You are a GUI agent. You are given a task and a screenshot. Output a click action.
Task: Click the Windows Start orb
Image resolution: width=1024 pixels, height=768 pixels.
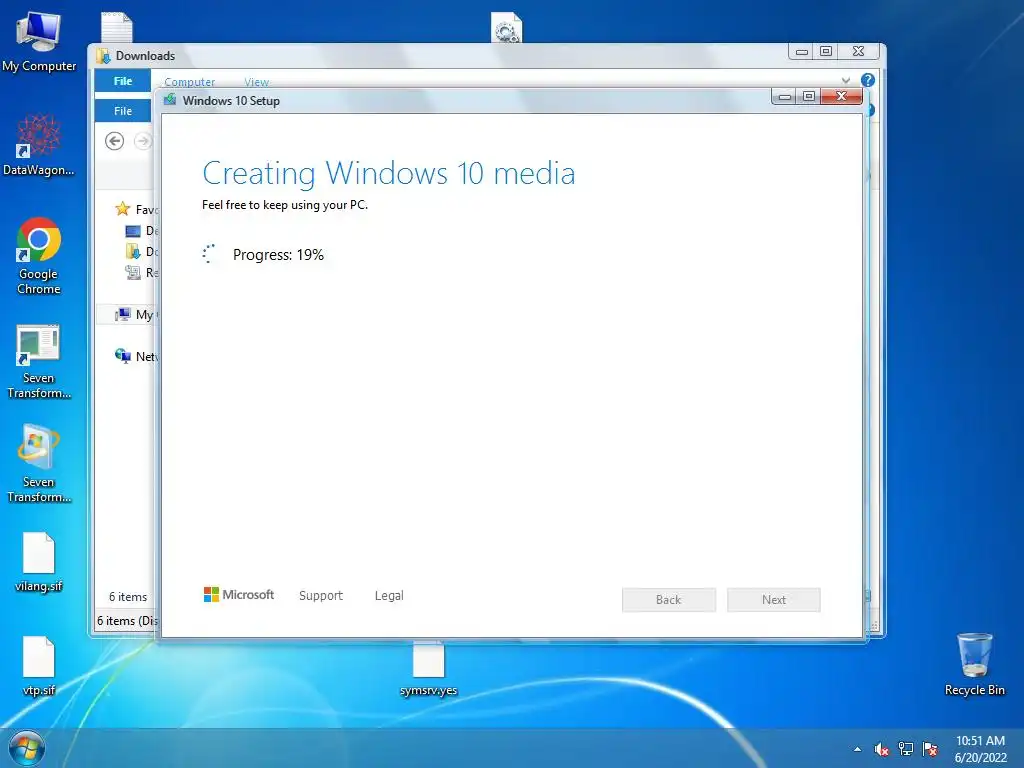point(27,748)
